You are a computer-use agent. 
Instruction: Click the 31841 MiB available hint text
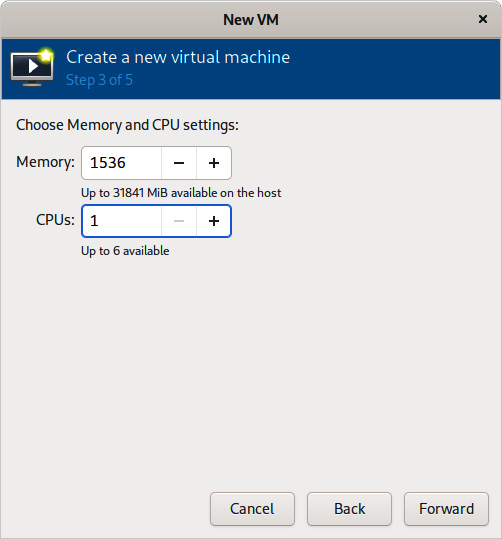181,193
